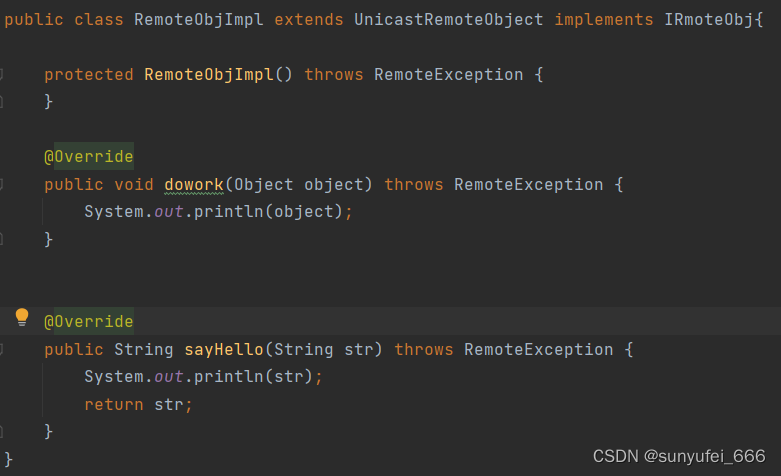Click the protected keyword
The width and height of the screenshot is (781, 476).
[89, 74]
